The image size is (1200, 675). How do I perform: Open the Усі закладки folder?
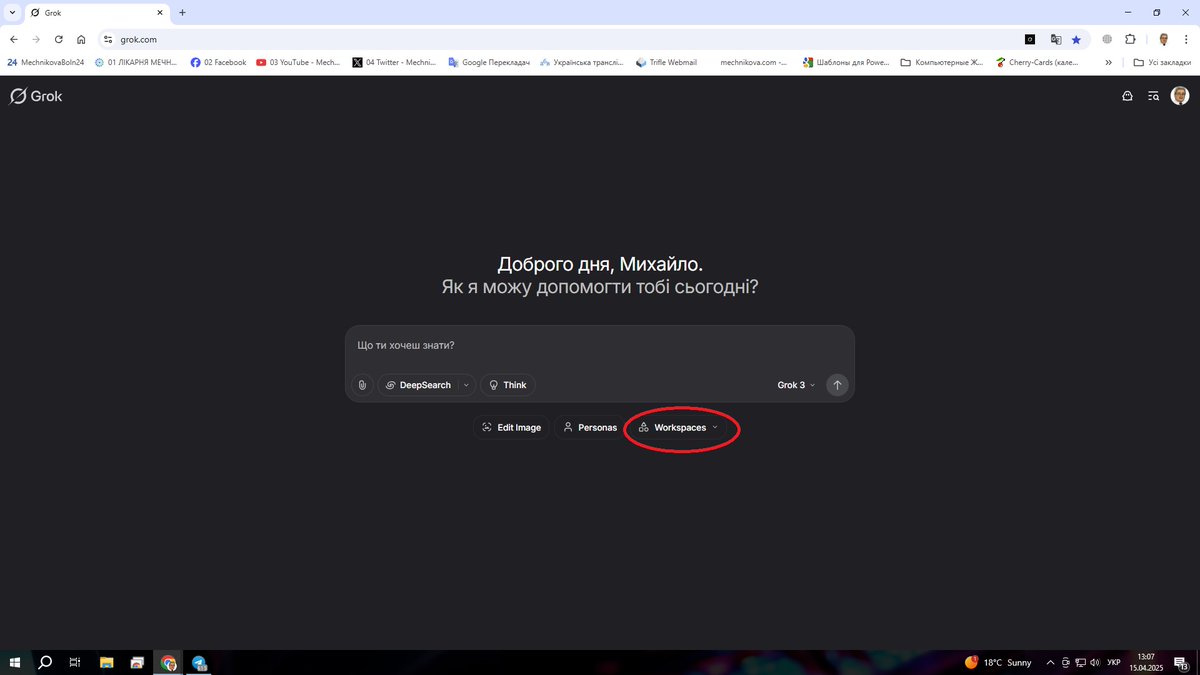click(1163, 62)
